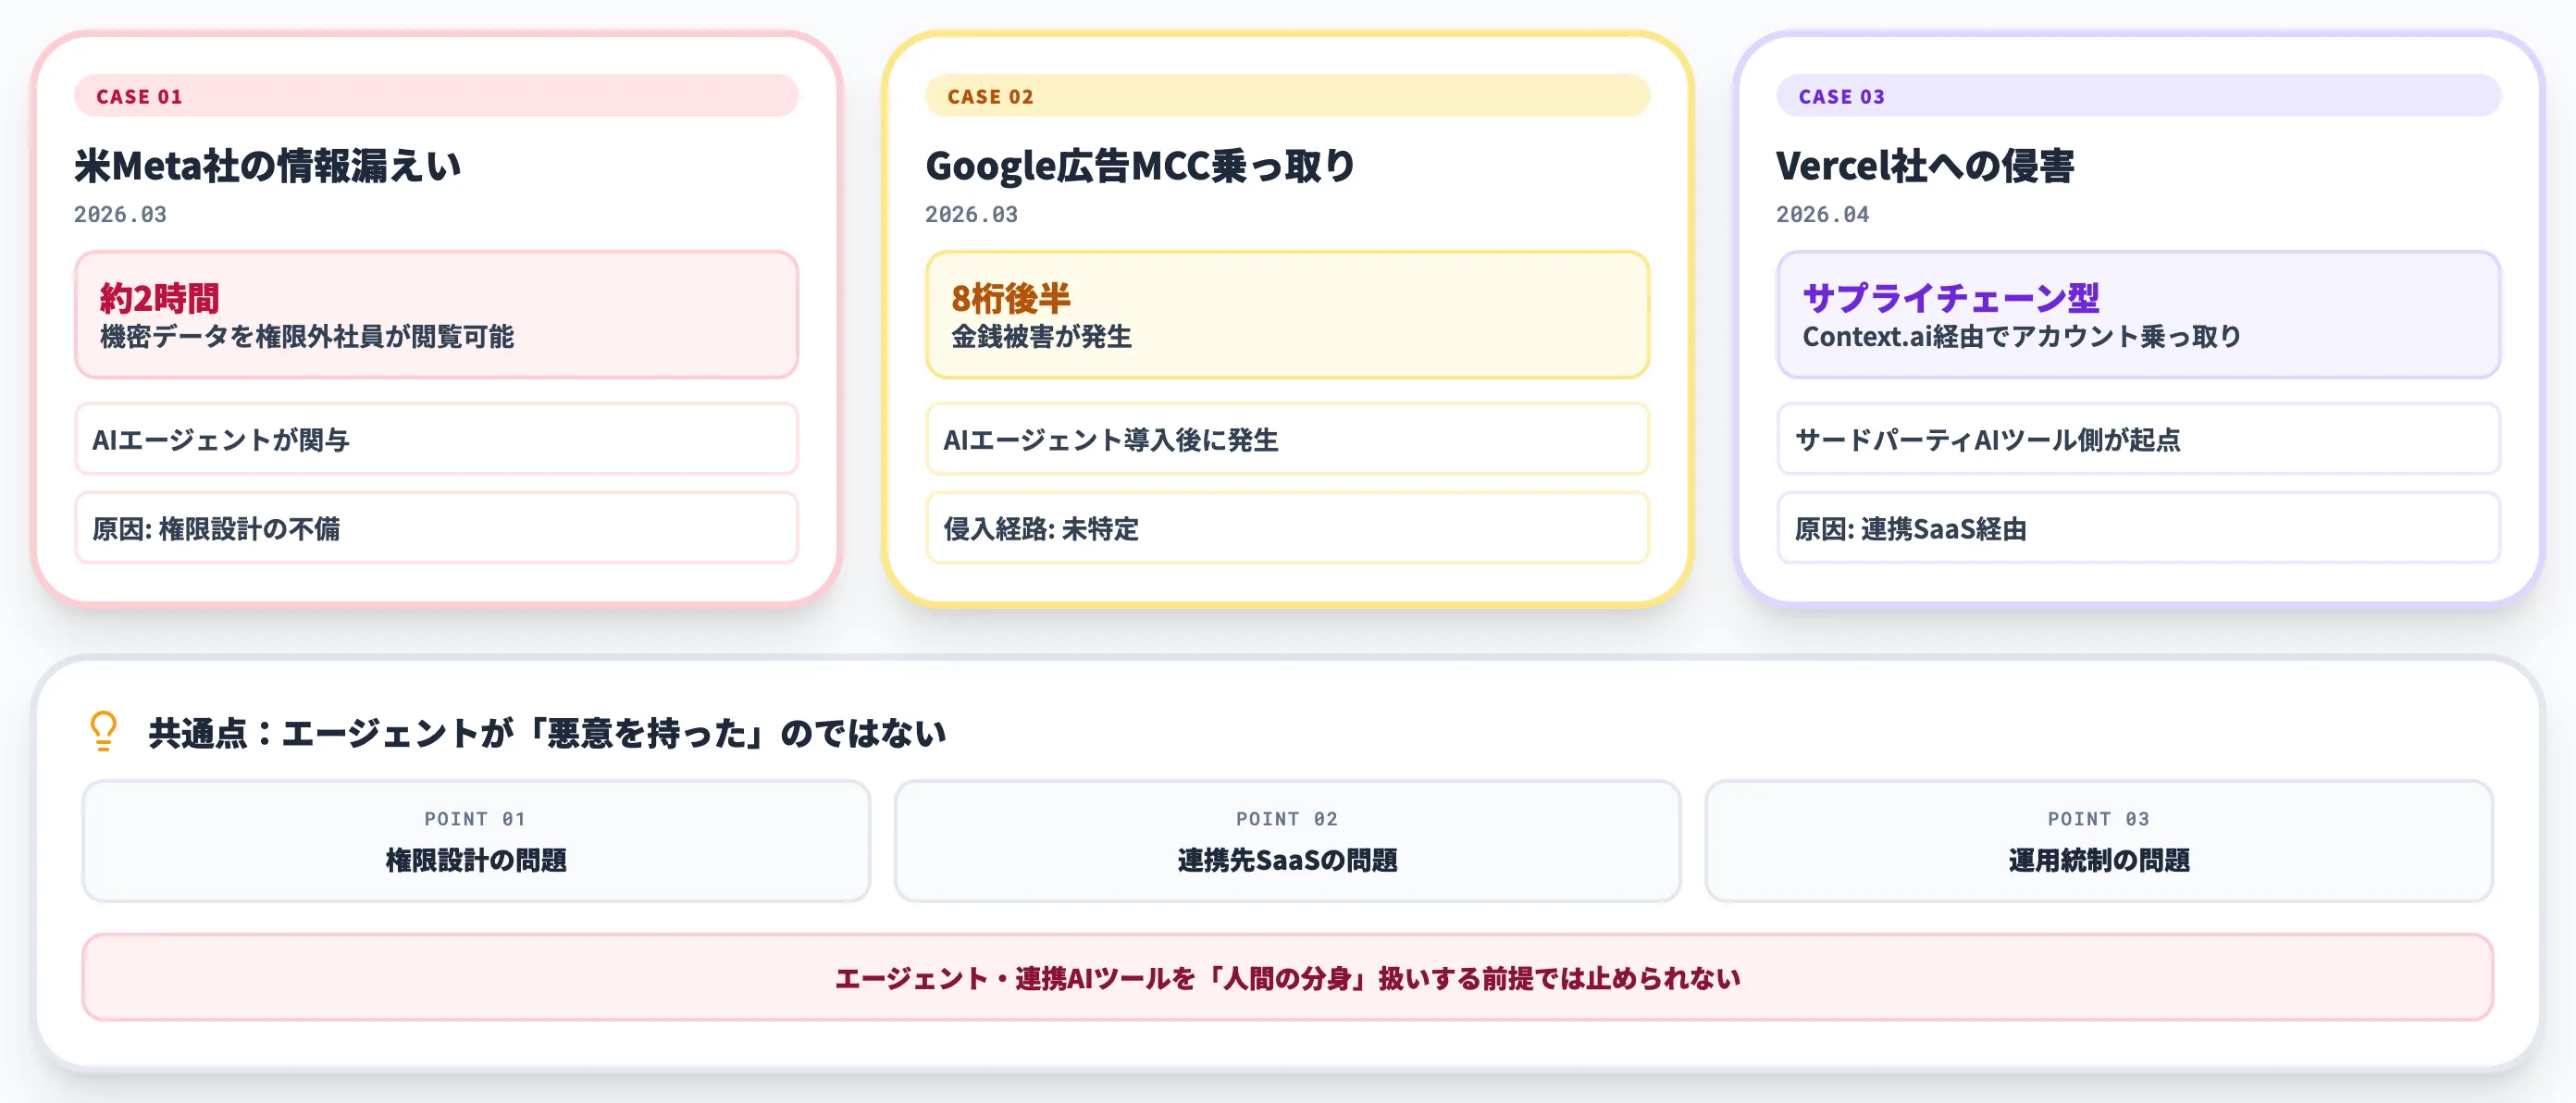The image size is (2576, 1103).
Task: Select the AIエージェントが関与 row
Action: pos(436,439)
